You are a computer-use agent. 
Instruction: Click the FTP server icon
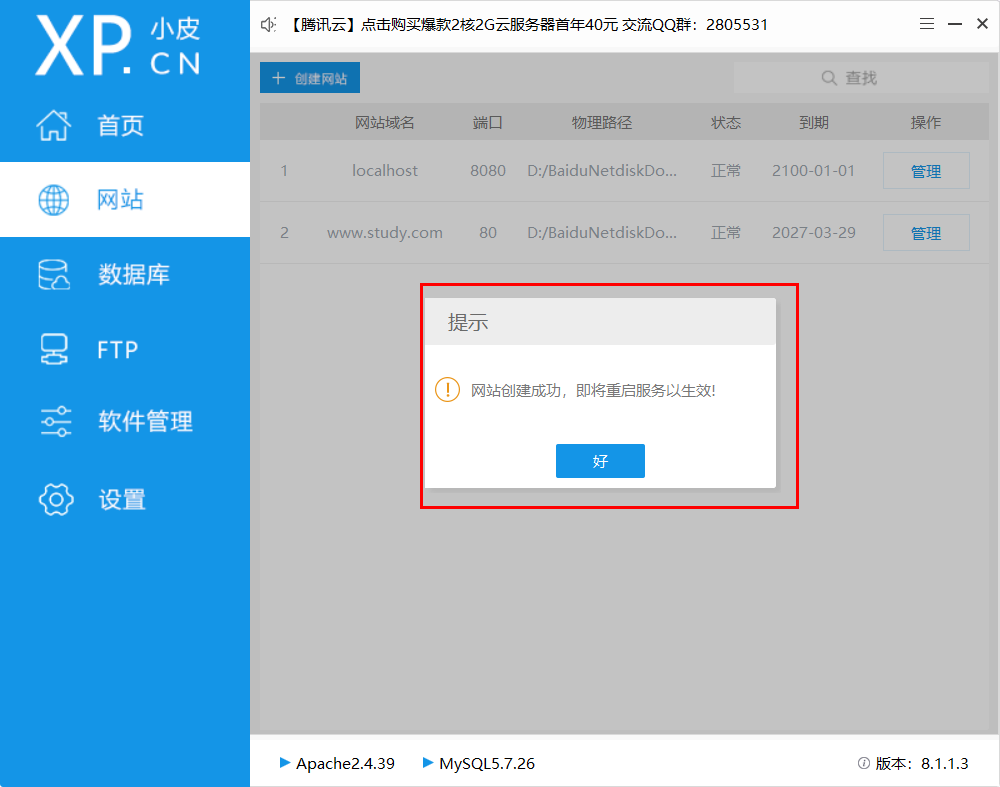54,349
